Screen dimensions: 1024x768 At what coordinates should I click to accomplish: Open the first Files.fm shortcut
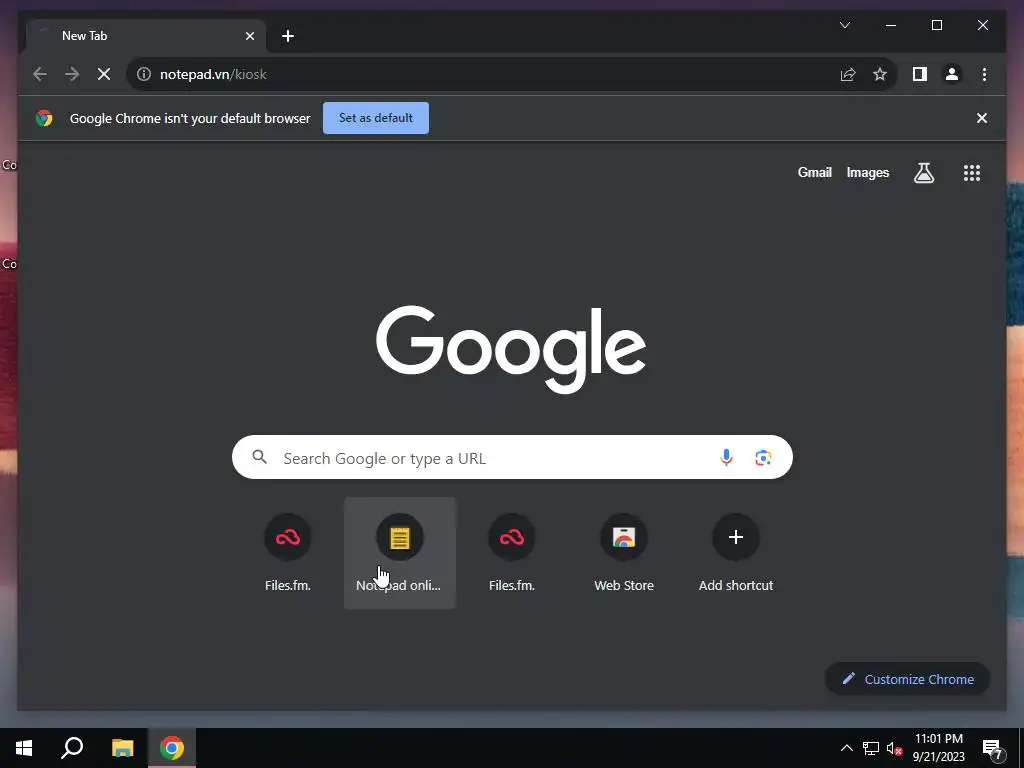pos(288,553)
